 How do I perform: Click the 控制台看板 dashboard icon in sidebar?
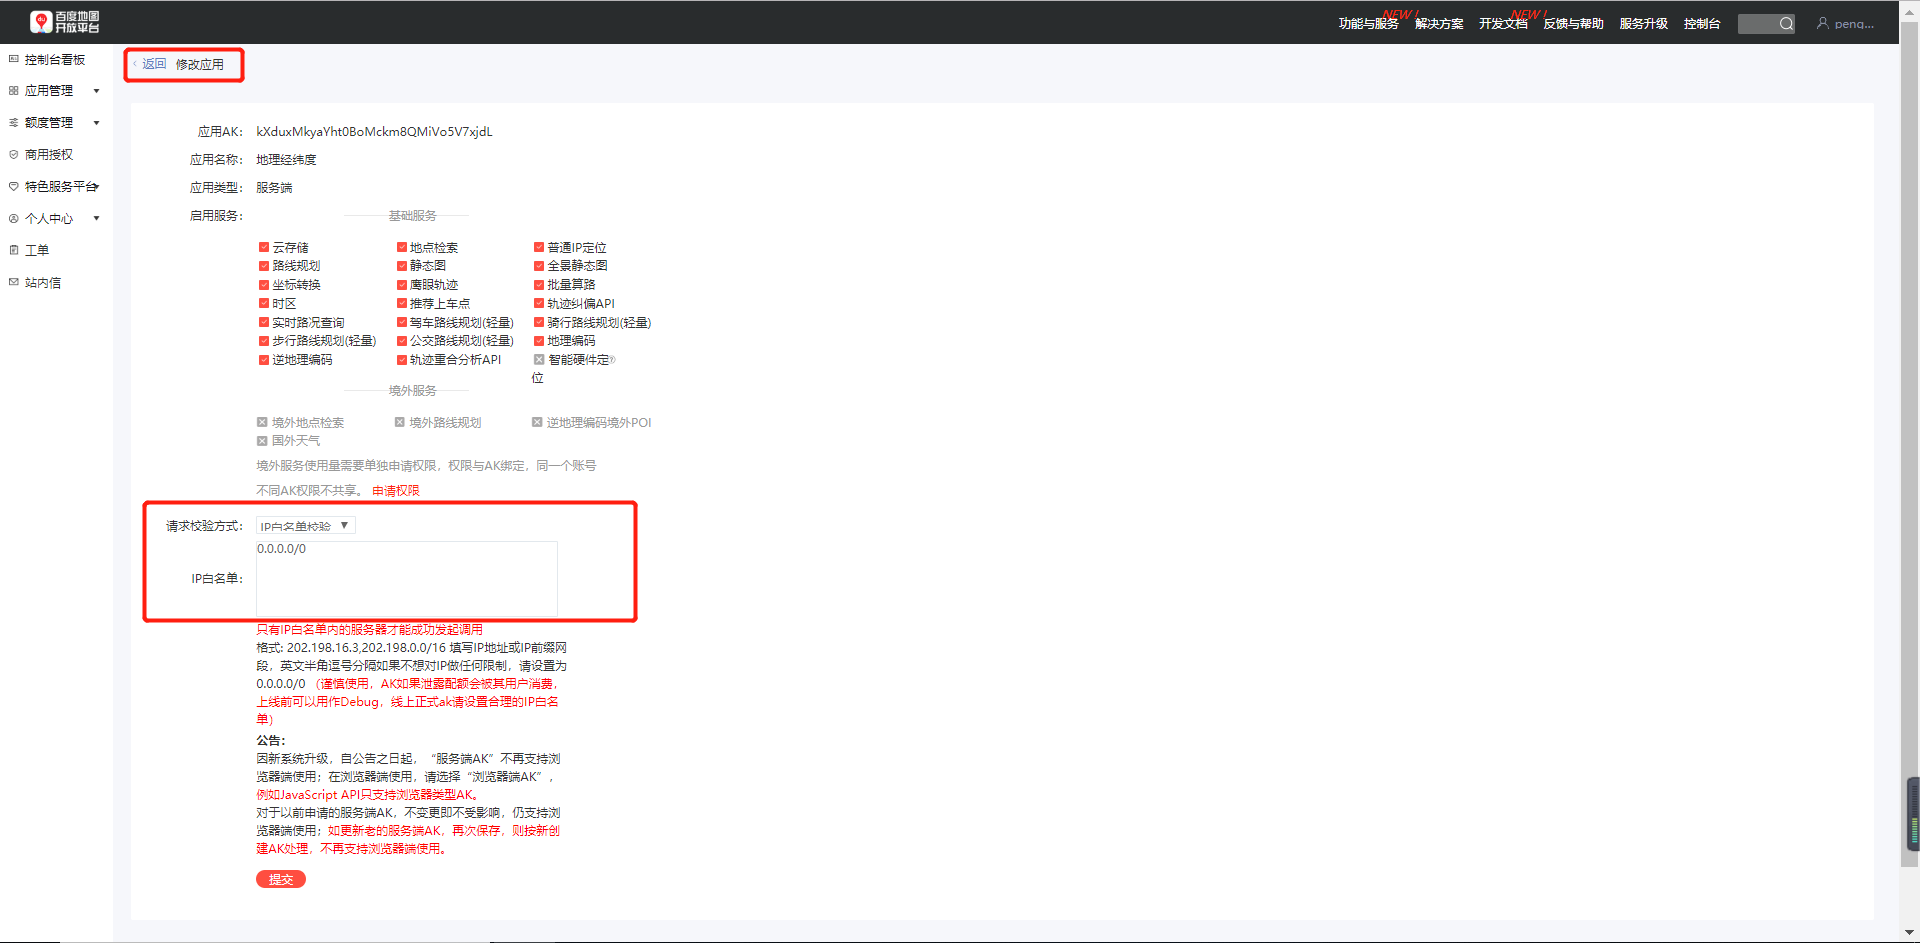[x=14, y=60]
